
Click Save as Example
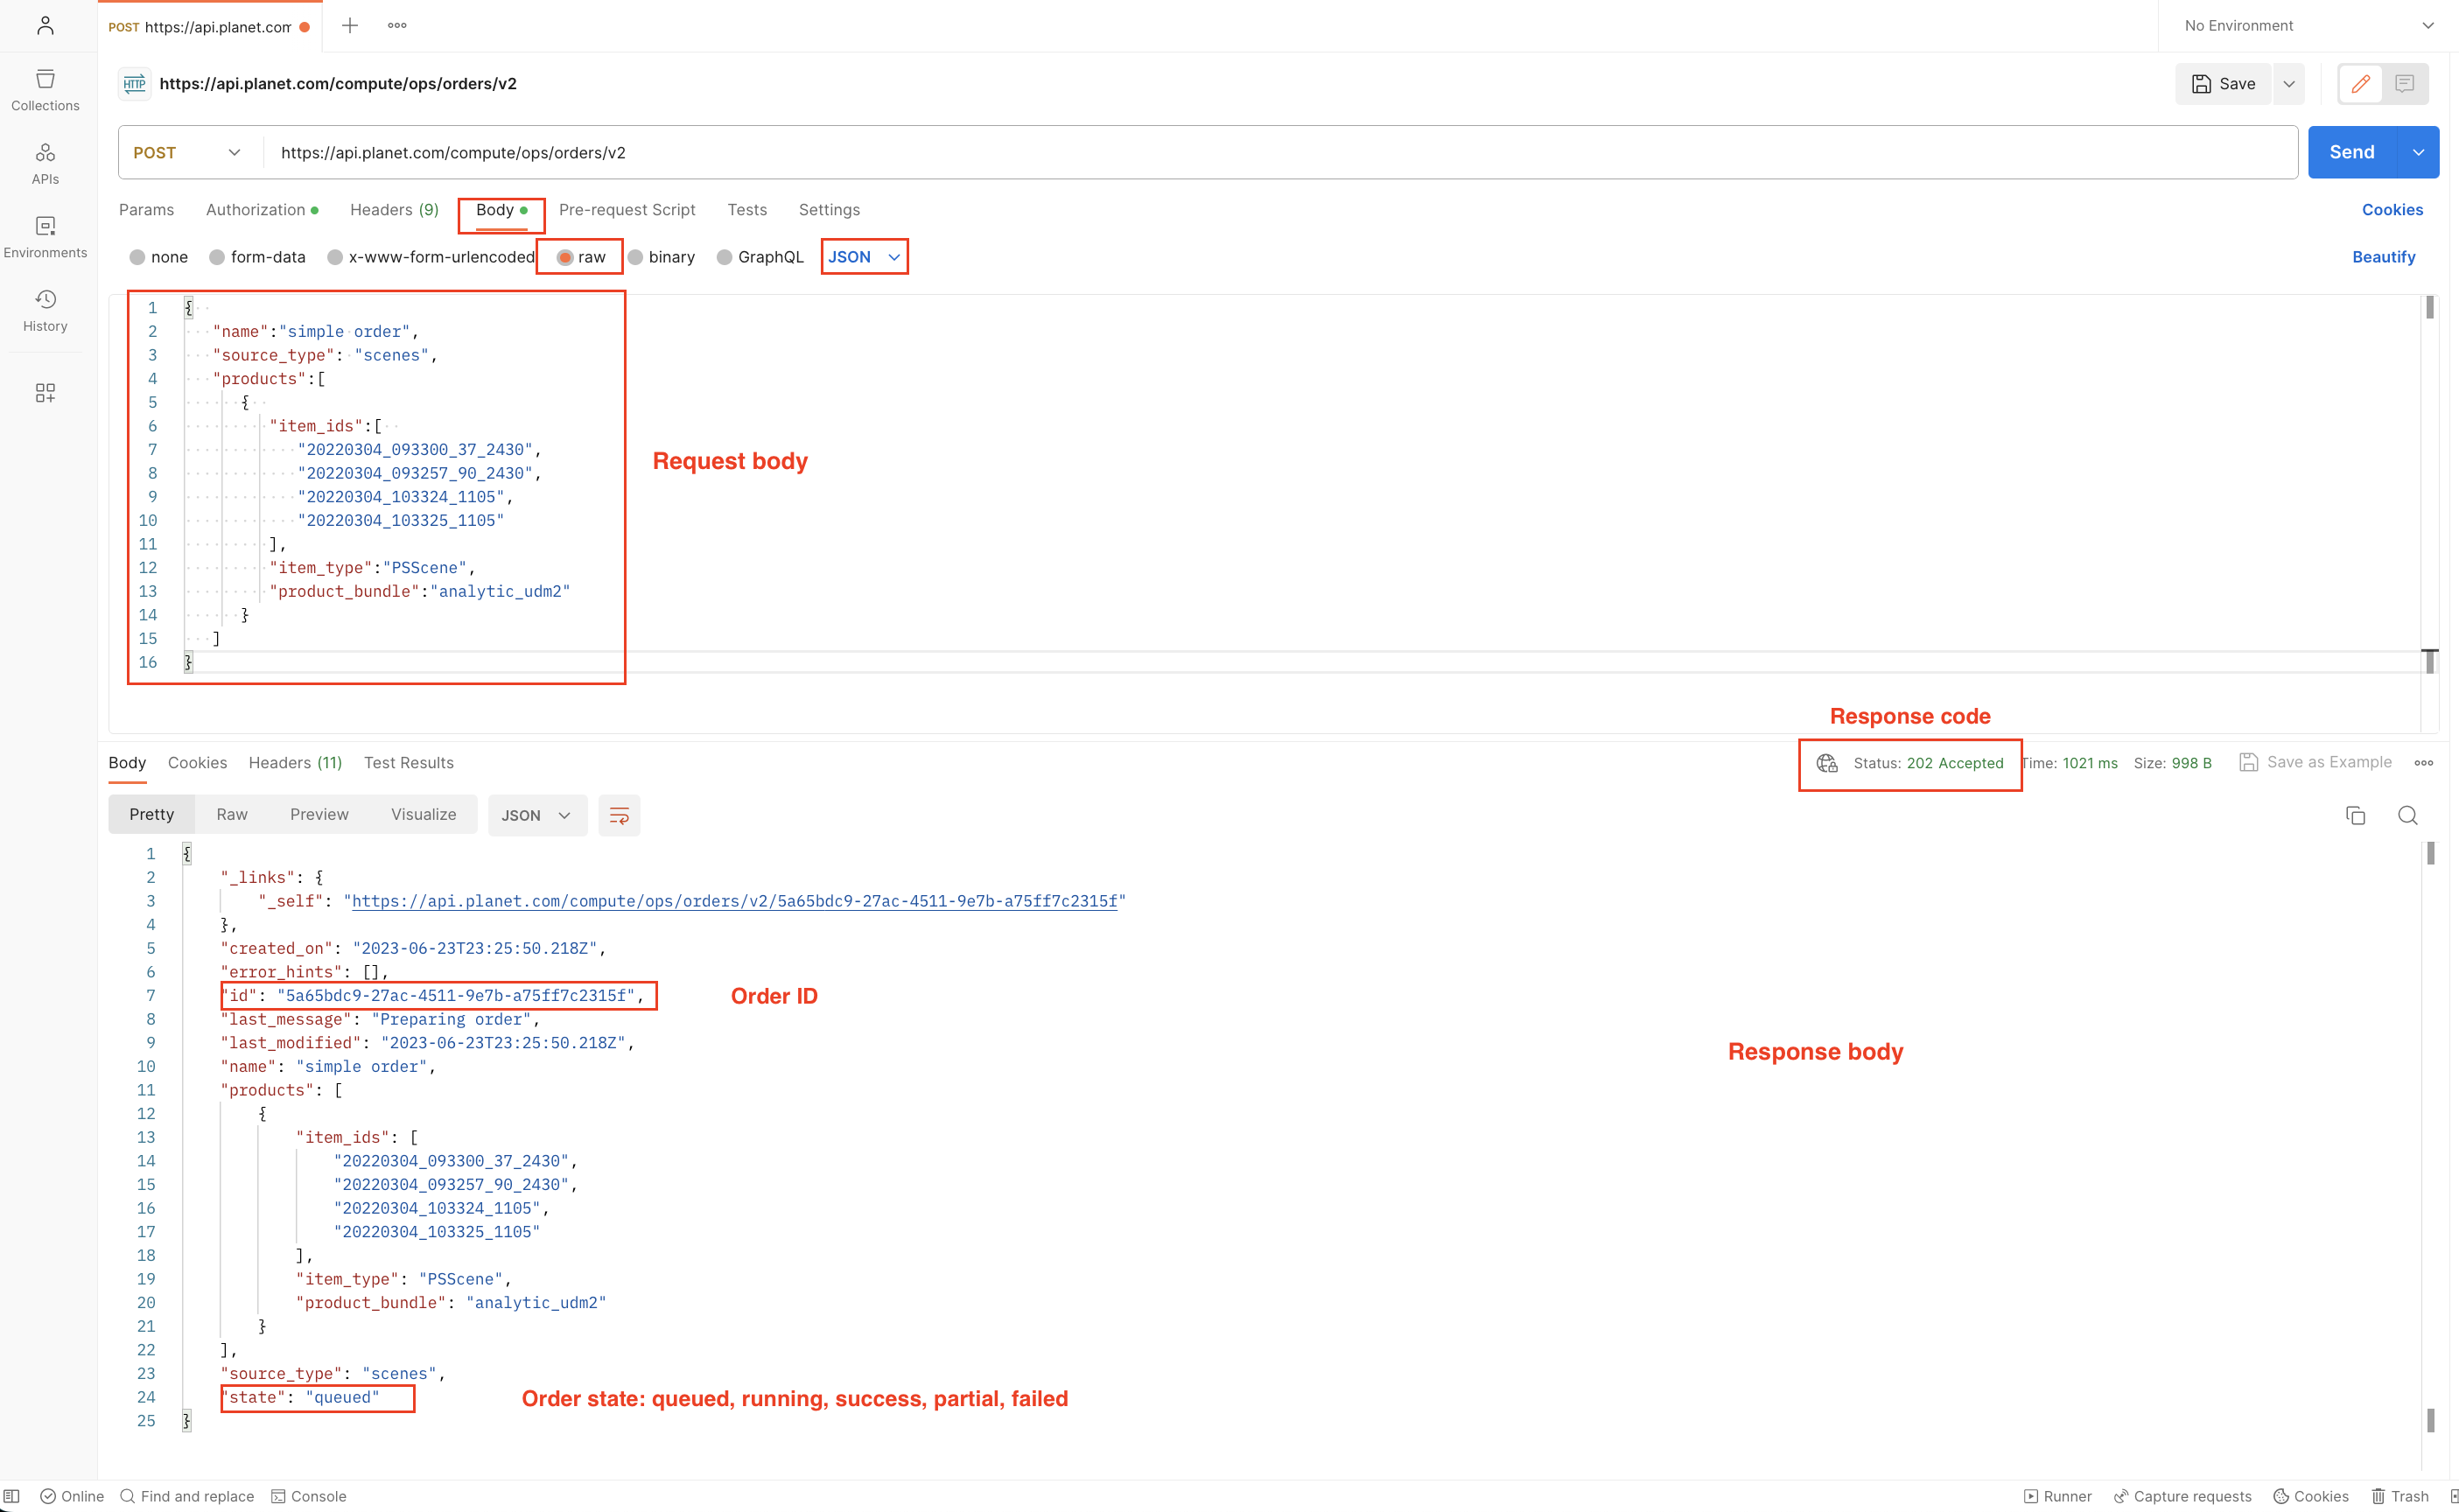point(2315,762)
